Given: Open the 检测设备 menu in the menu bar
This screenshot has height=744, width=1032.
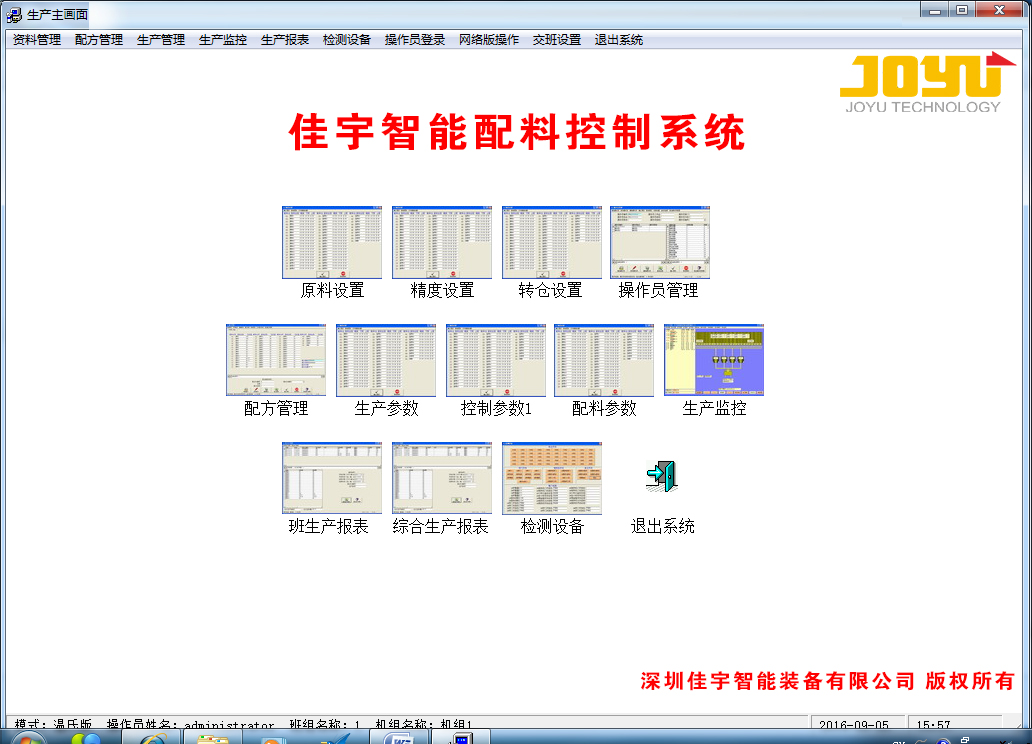Looking at the screenshot, I should [347, 40].
